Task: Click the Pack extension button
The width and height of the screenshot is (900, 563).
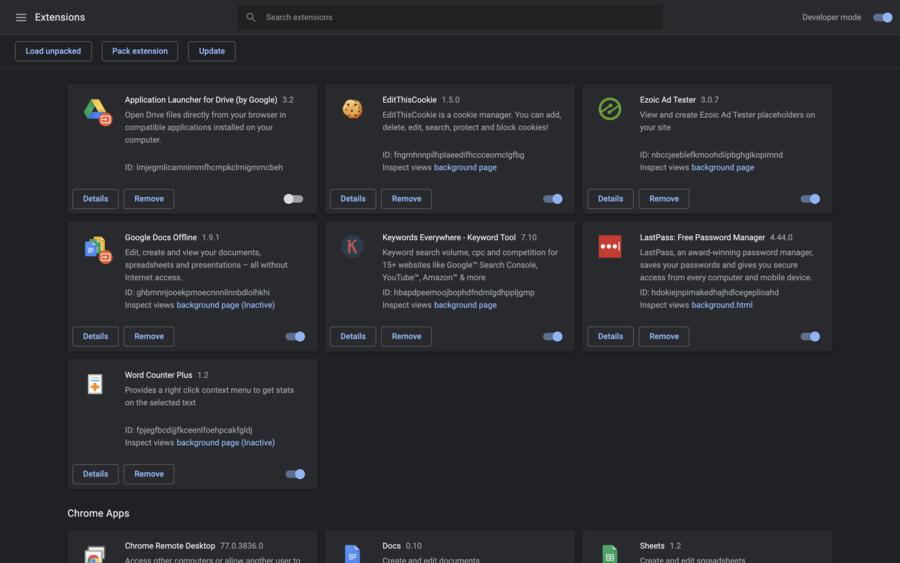Action: 139,51
